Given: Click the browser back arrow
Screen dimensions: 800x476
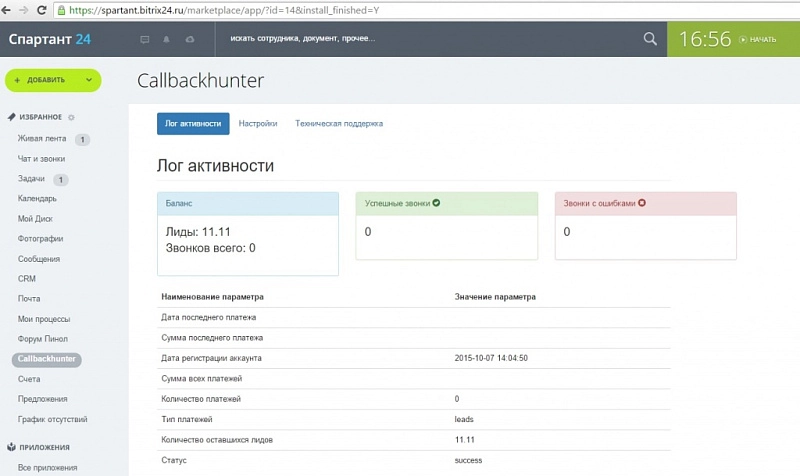Looking at the screenshot, I should pos(10,10).
